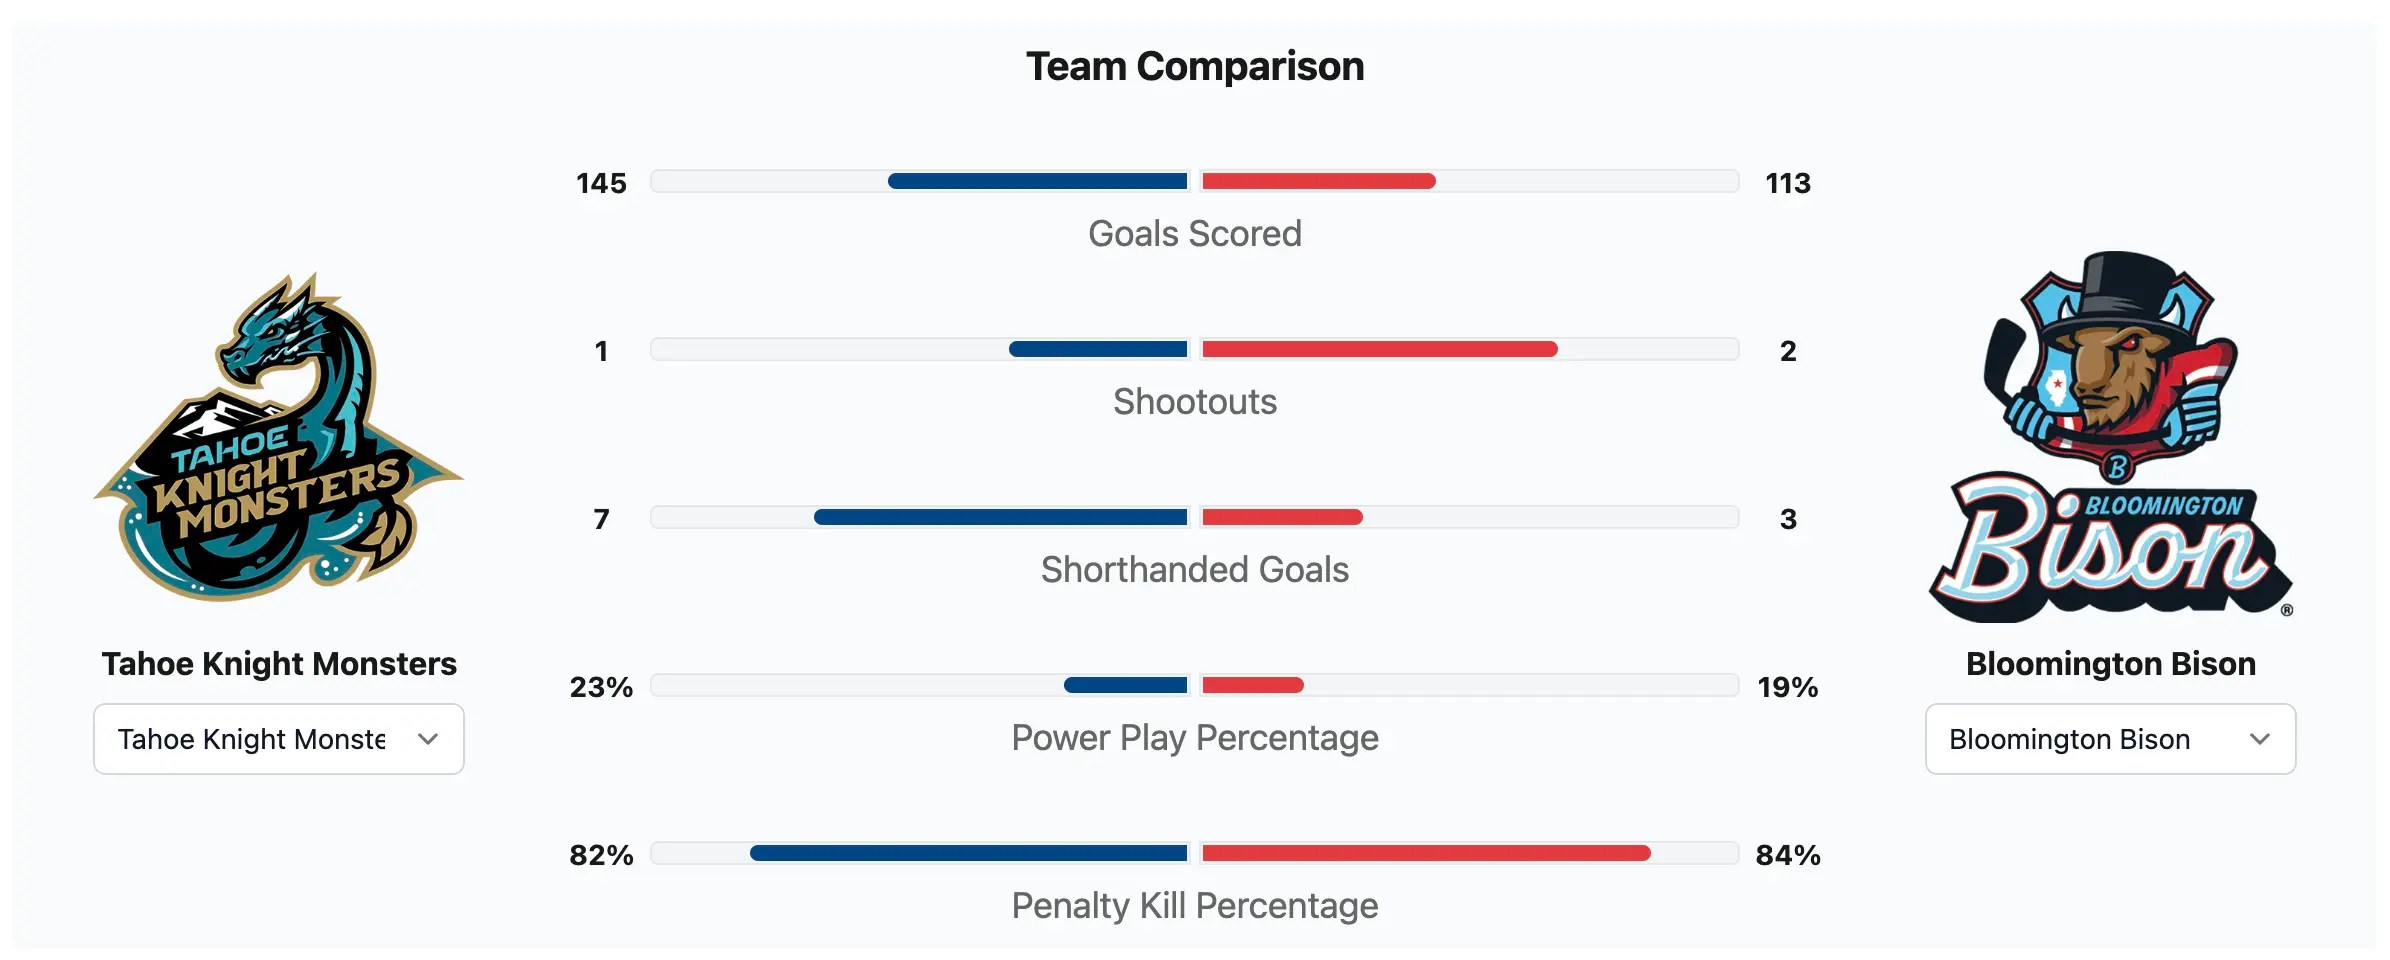2390x960 pixels.
Task: Click the blue Shorthanded Goals bar
Action: (x=1000, y=517)
